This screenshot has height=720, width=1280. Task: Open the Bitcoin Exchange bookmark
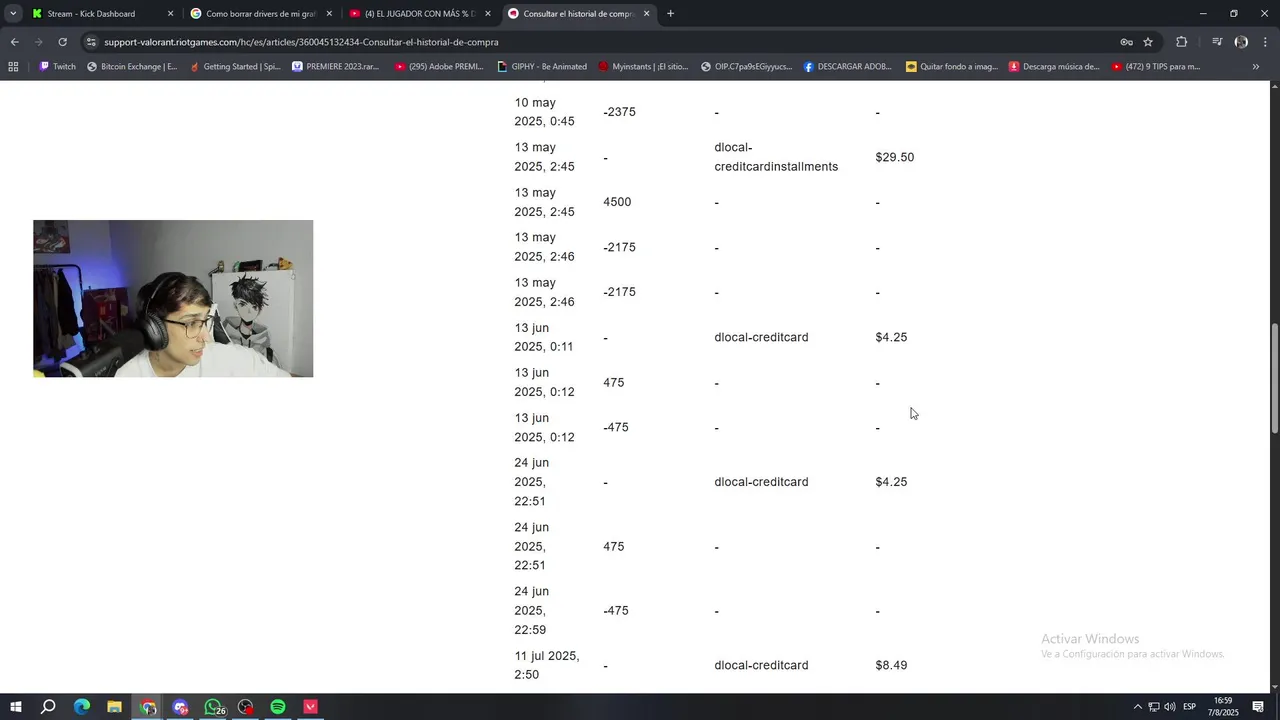click(132, 67)
